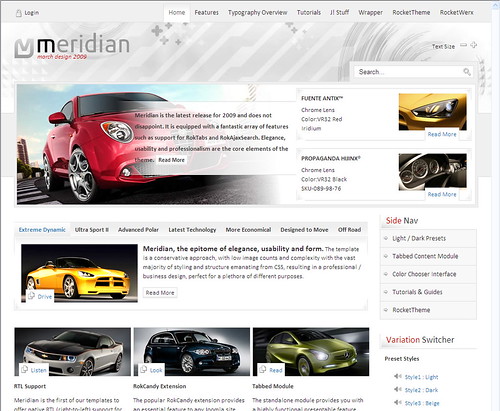Decrease text size with minus icon
The image size is (500, 411).
pos(463,45)
